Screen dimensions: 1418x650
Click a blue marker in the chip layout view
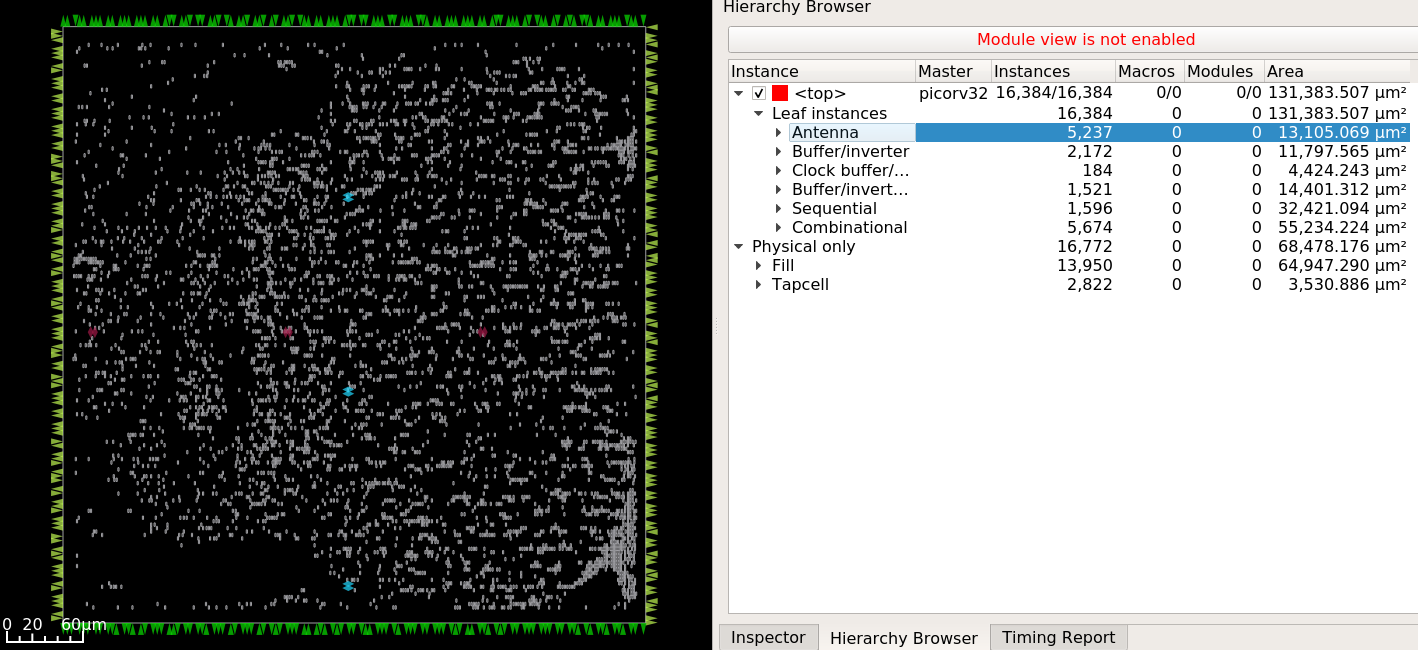pos(348,391)
